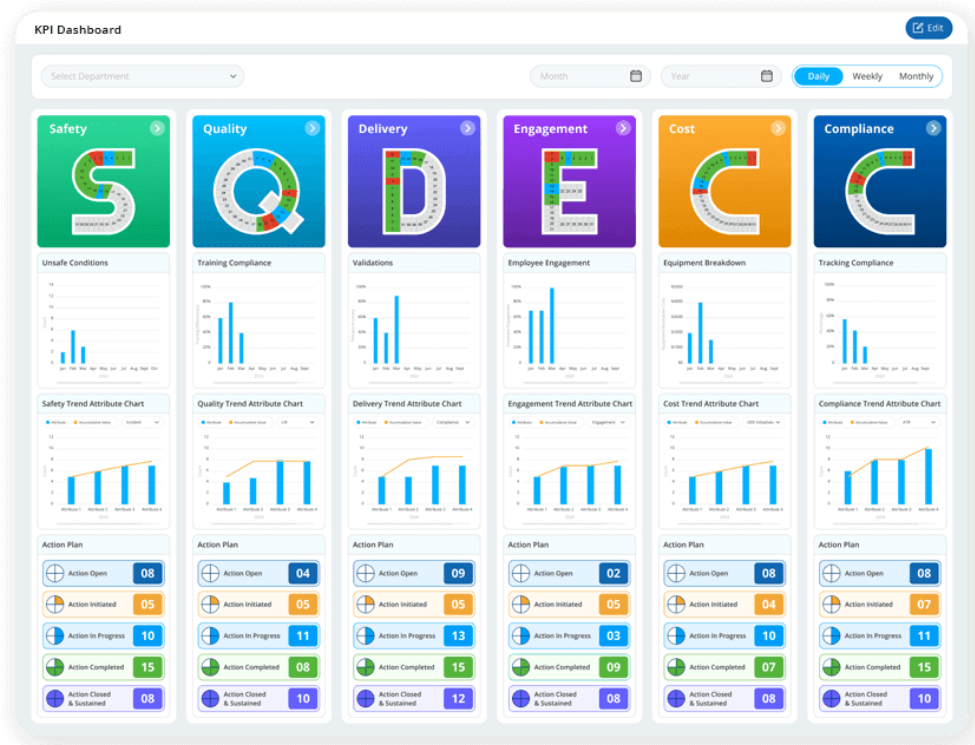
Task: Open Compliance card arrow icon
Action: tap(933, 128)
